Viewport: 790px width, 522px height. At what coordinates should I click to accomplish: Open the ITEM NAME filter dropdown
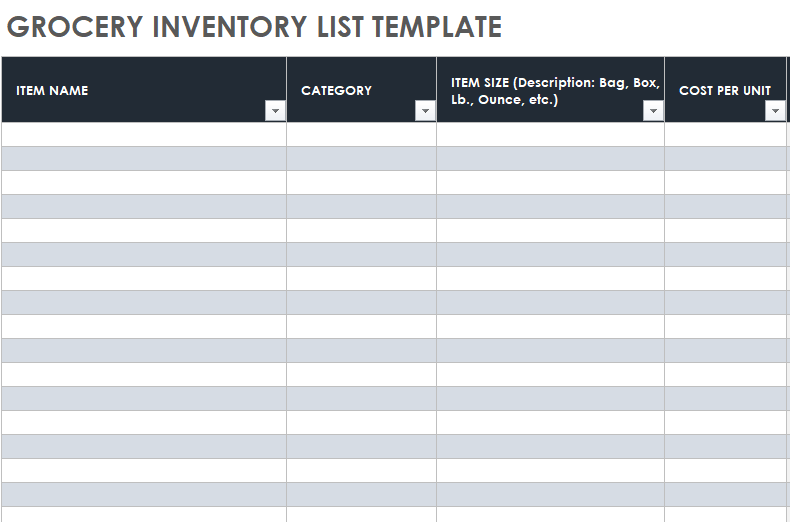275,111
